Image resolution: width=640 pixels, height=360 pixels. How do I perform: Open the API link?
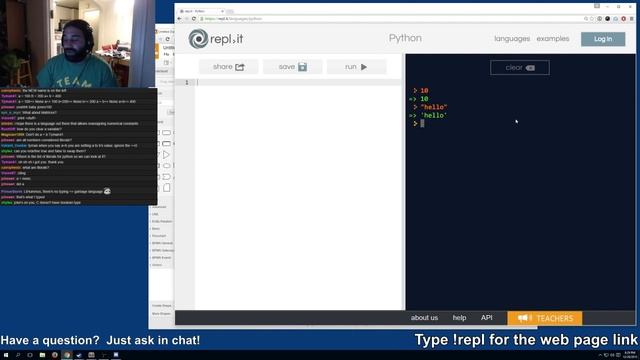coord(486,318)
